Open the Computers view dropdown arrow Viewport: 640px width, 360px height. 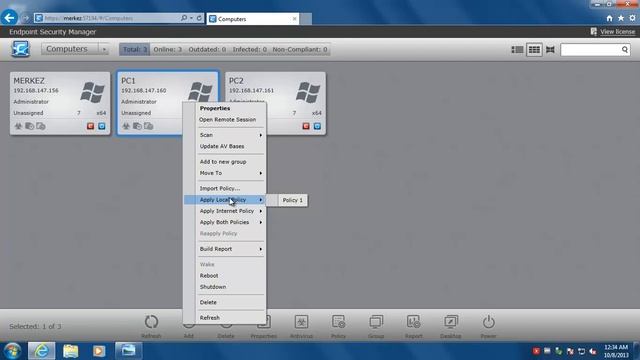104,49
